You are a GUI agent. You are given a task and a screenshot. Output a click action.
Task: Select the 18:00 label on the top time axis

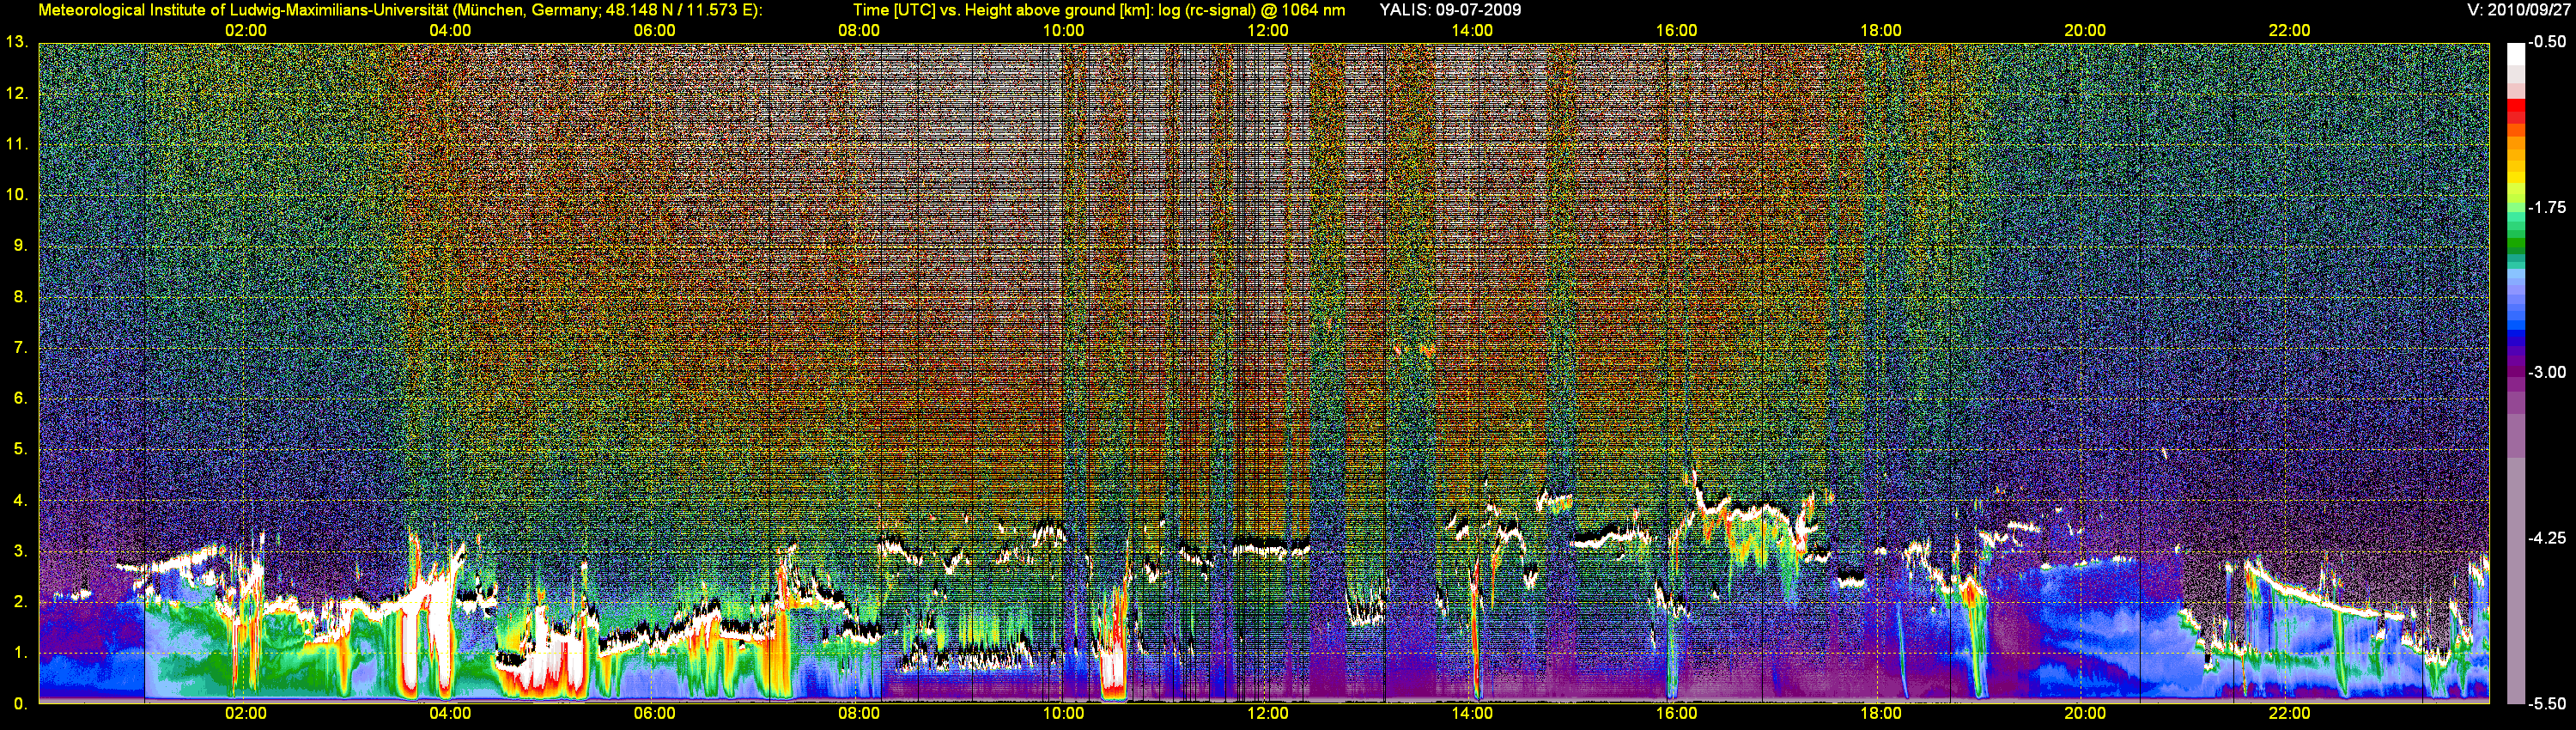pyautogui.click(x=1881, y=31)
